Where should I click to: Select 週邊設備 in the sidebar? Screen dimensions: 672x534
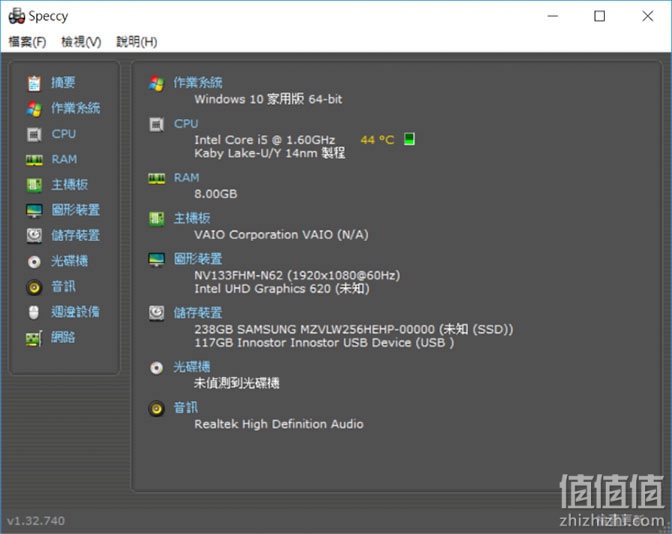[x=76, y=312]
